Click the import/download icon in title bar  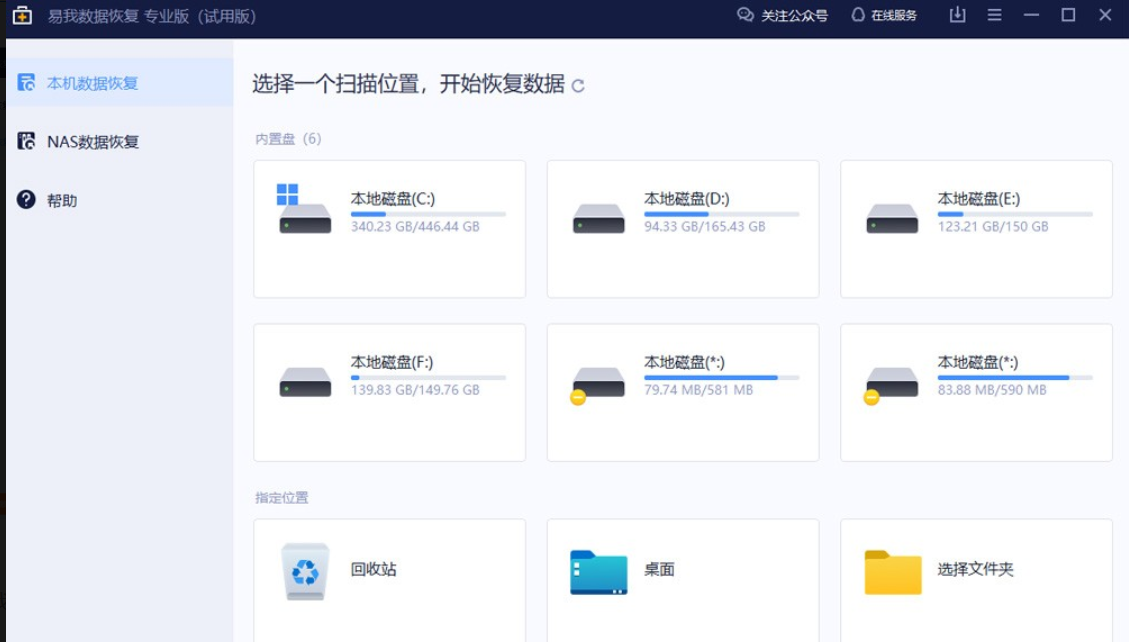tap(957, 15)
